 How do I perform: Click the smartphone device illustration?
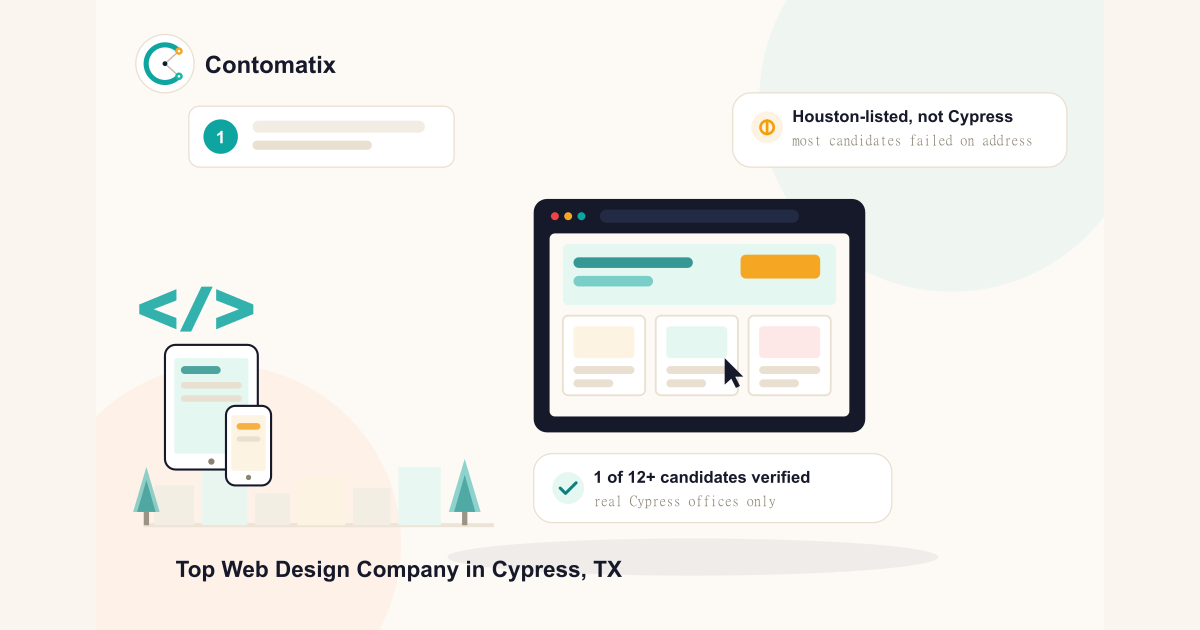tap(248, 445)
